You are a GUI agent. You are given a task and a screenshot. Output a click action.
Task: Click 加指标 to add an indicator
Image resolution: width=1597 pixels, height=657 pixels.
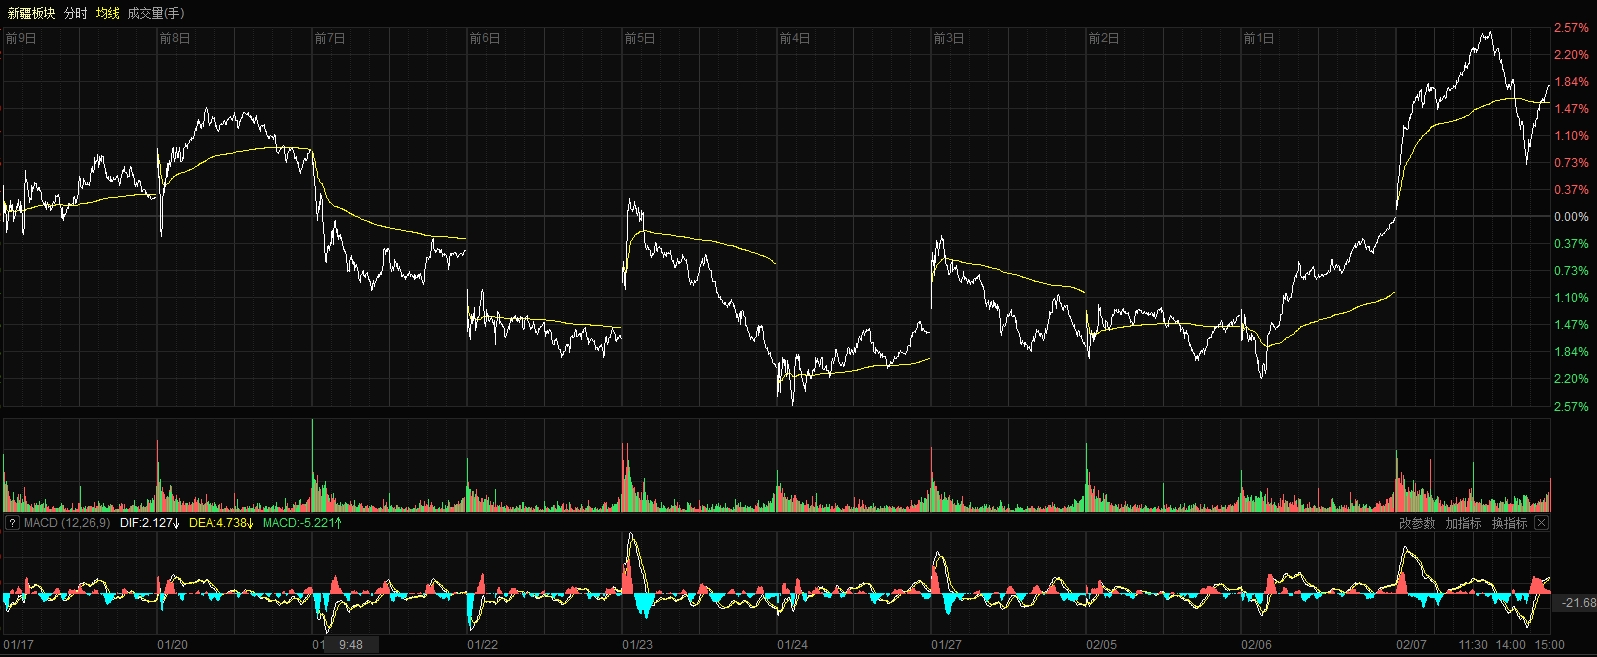coord(1463,523)
